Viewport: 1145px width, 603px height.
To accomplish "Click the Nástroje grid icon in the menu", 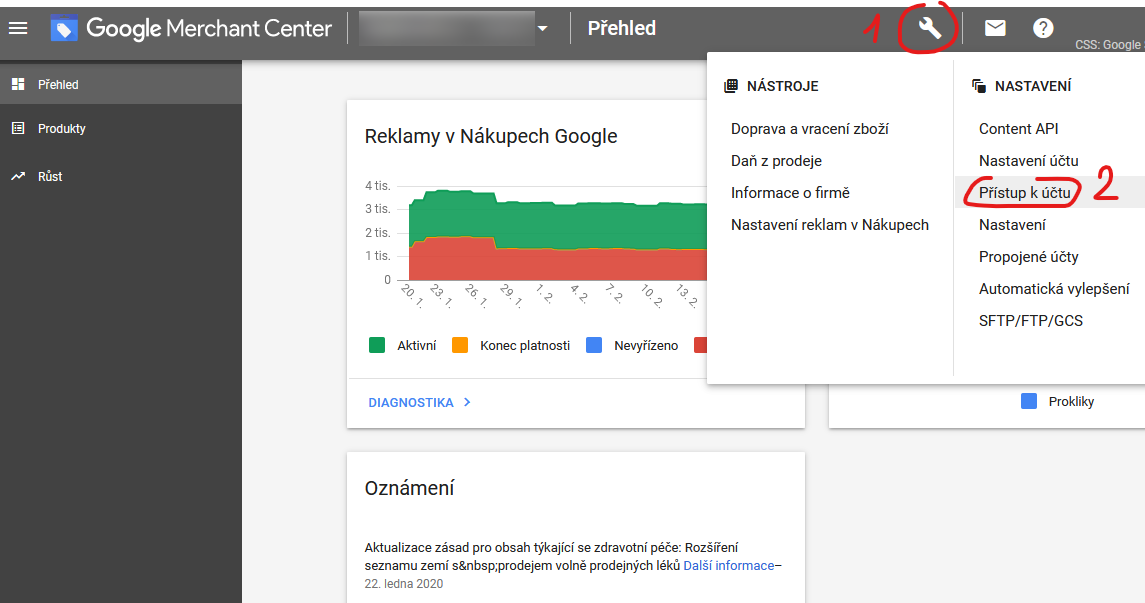I will (730, 86).
